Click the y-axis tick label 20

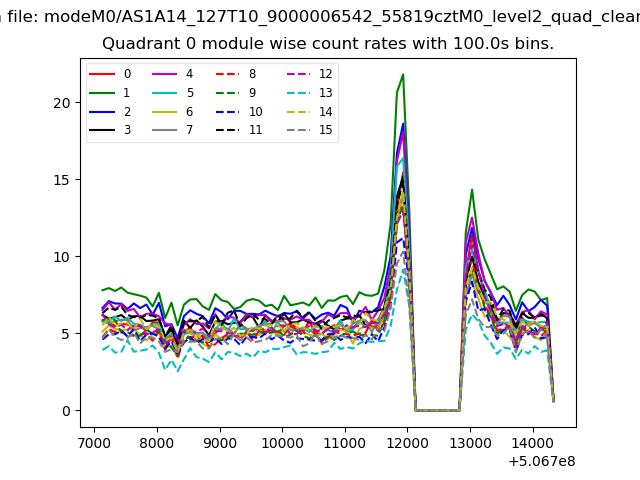tap(62, 102)
